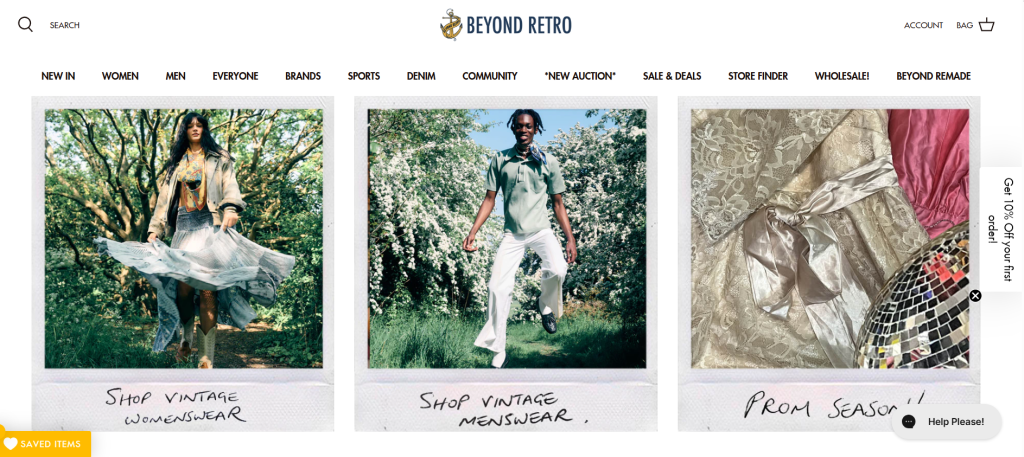Open the Women menu
The width and height of the screenshot is (1024, 457).
[x=120, y=76]
